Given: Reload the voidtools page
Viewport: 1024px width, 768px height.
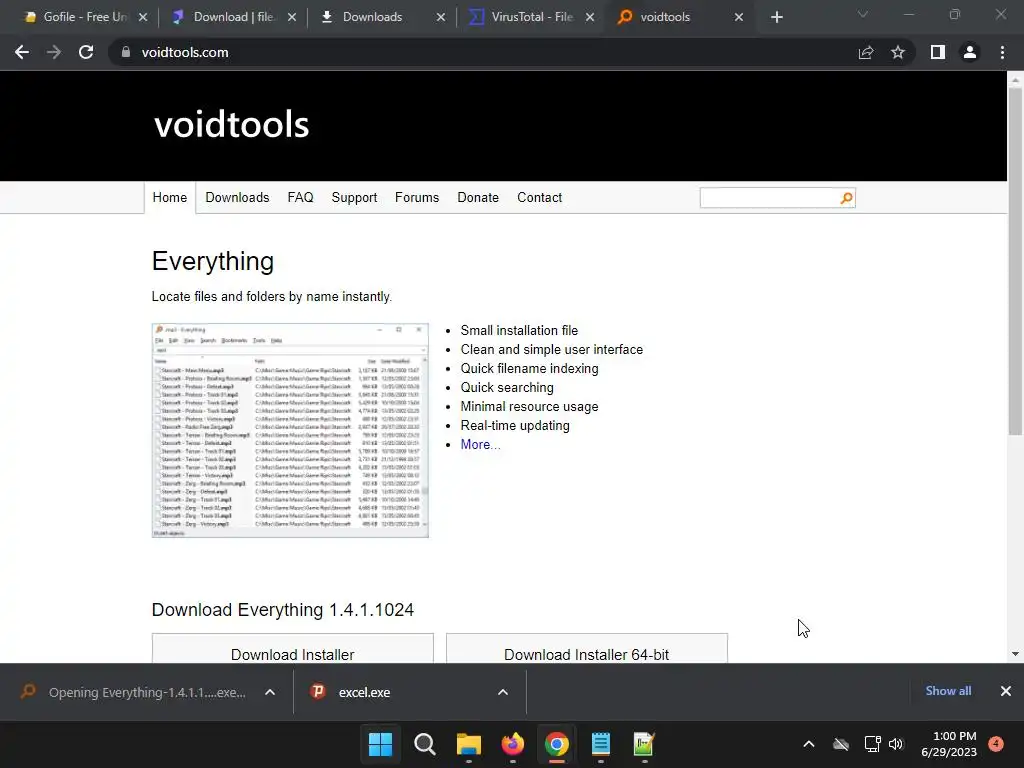Looking at the screenshot, I should (86, 52).
